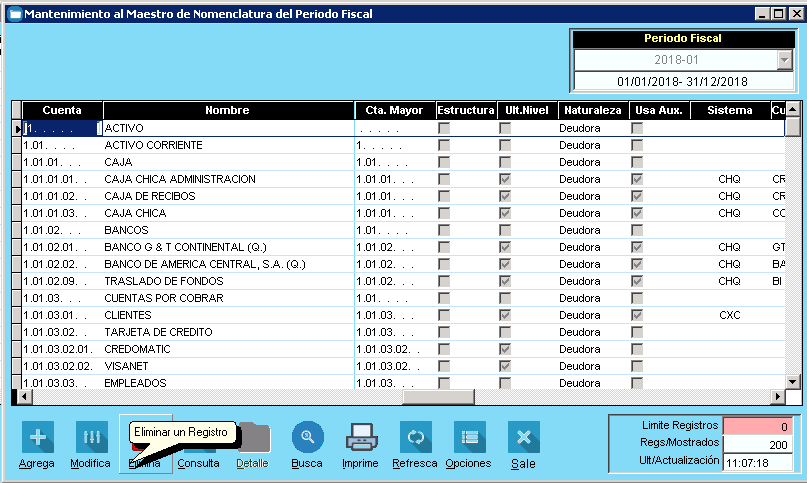Click the Agrega plus icon
Image resolution: width=807 pixels, height=483 pixels.
tap(37, 438)
